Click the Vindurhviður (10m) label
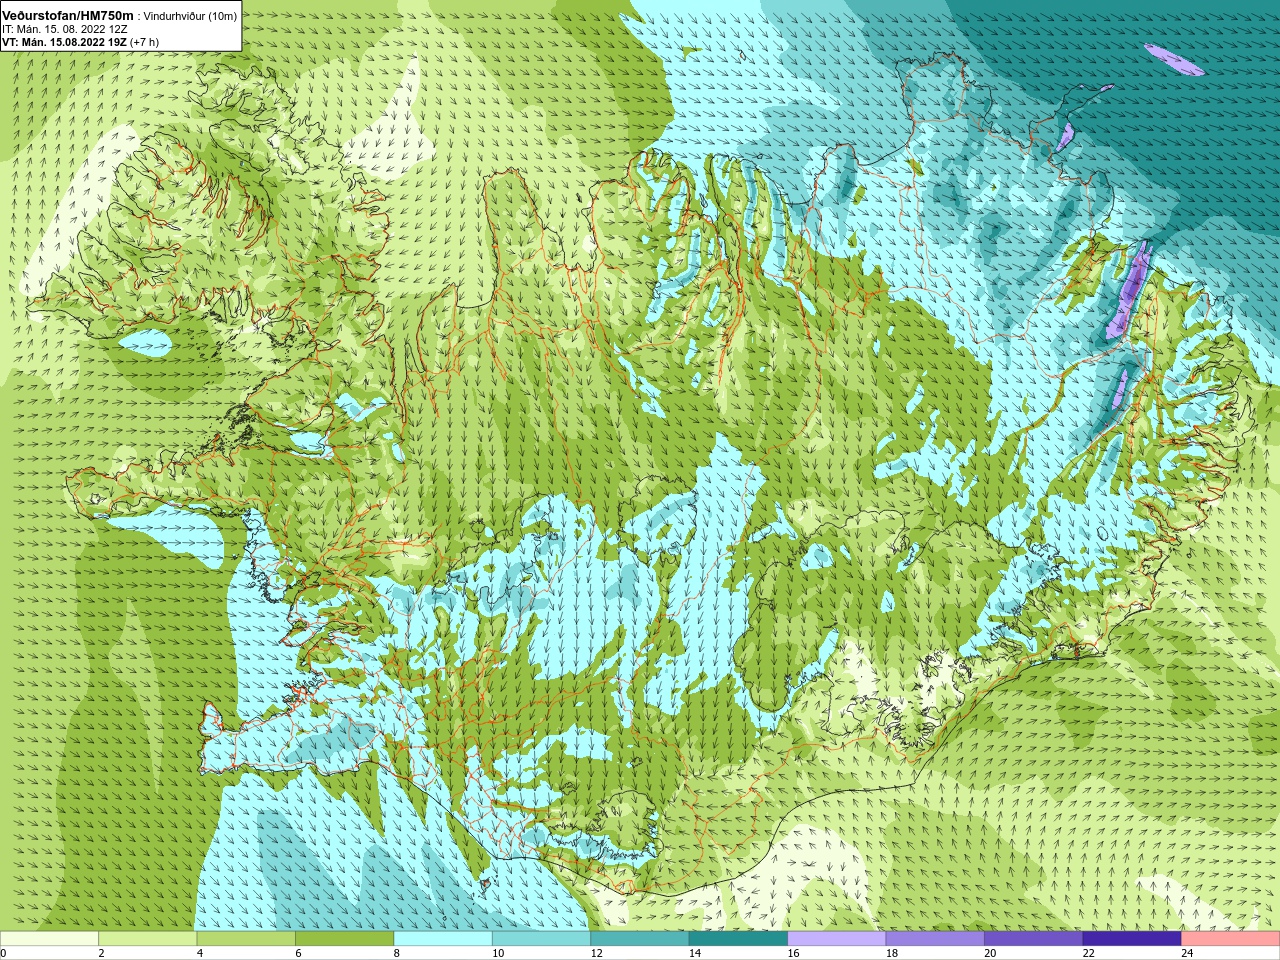The image size is (1280, 960). point(191,17)
